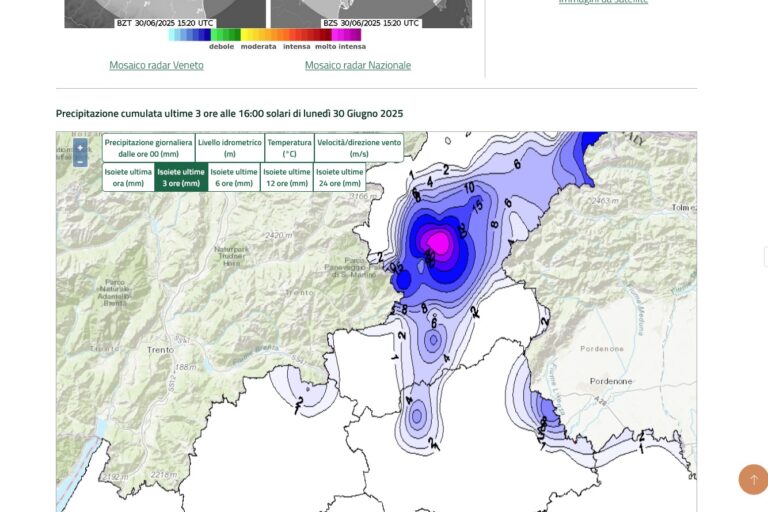The image size is (768, 512).
Task: Click the radar intensity color scale bar
Action: (x=264, y=35)
